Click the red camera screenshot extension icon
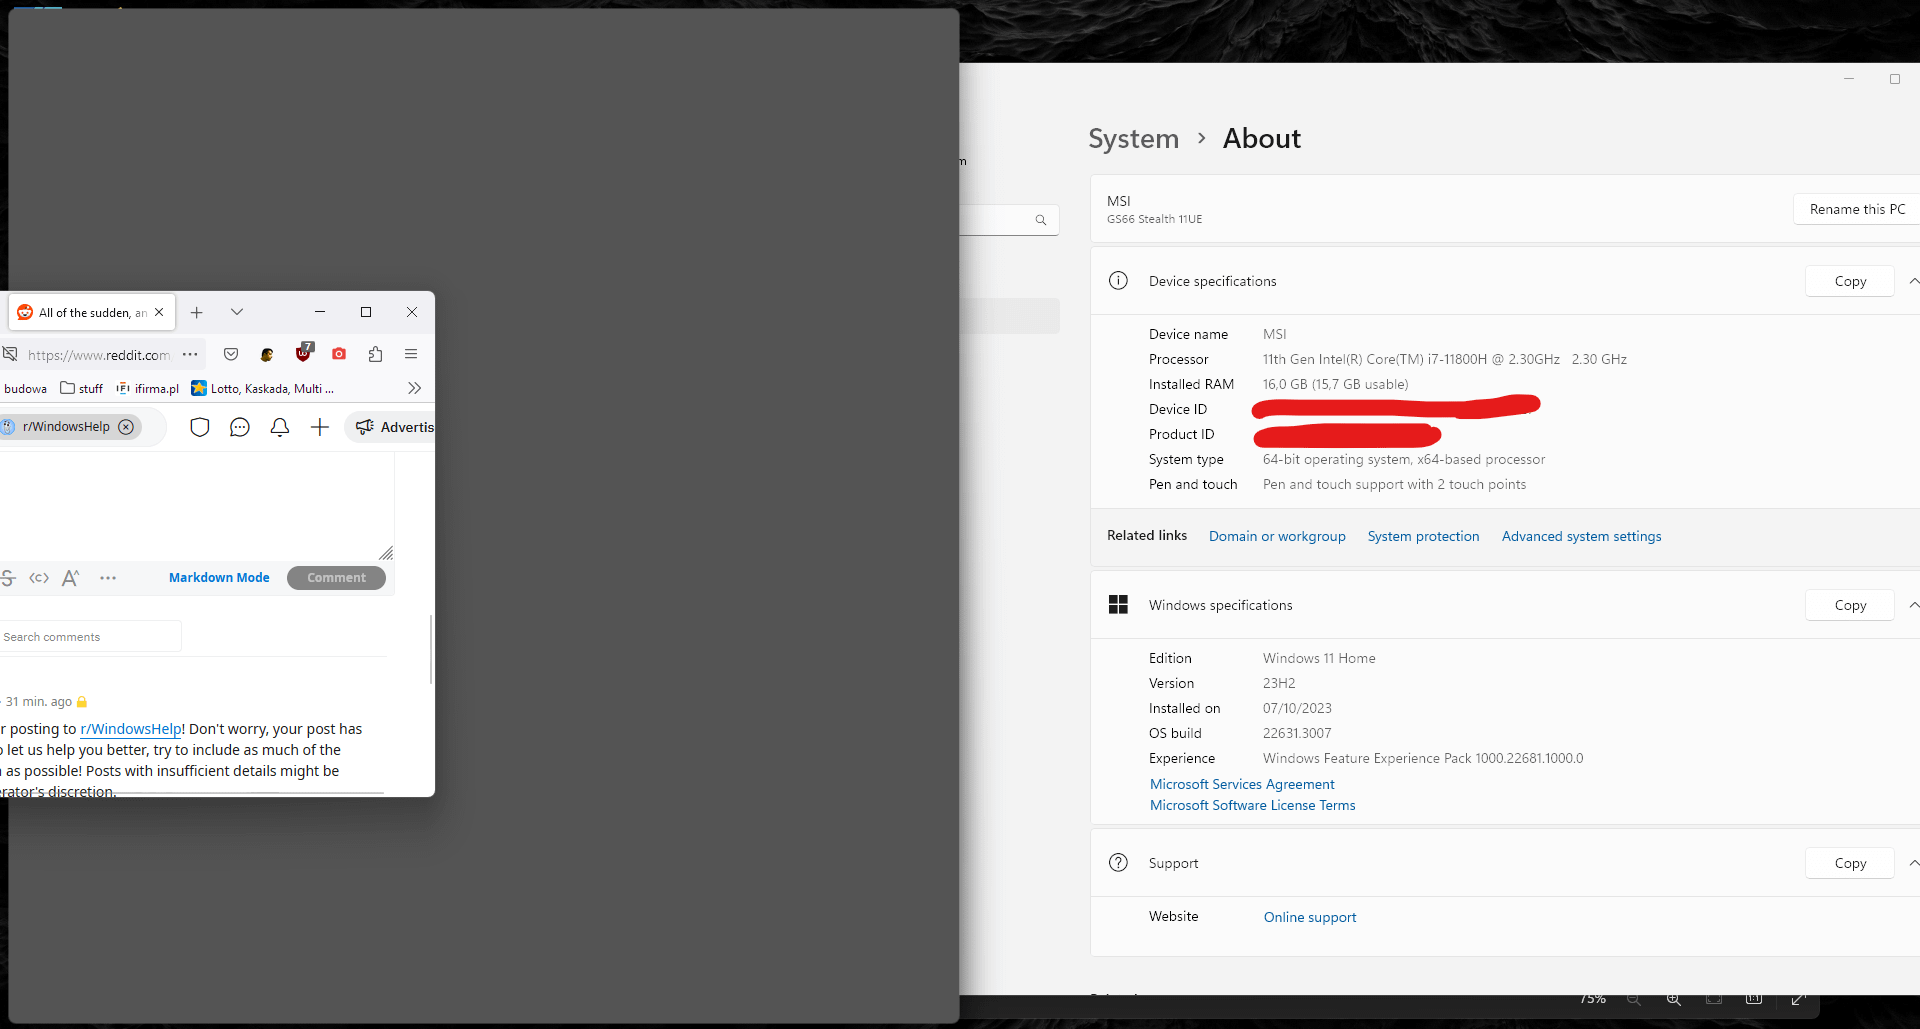 coord(339,354)
